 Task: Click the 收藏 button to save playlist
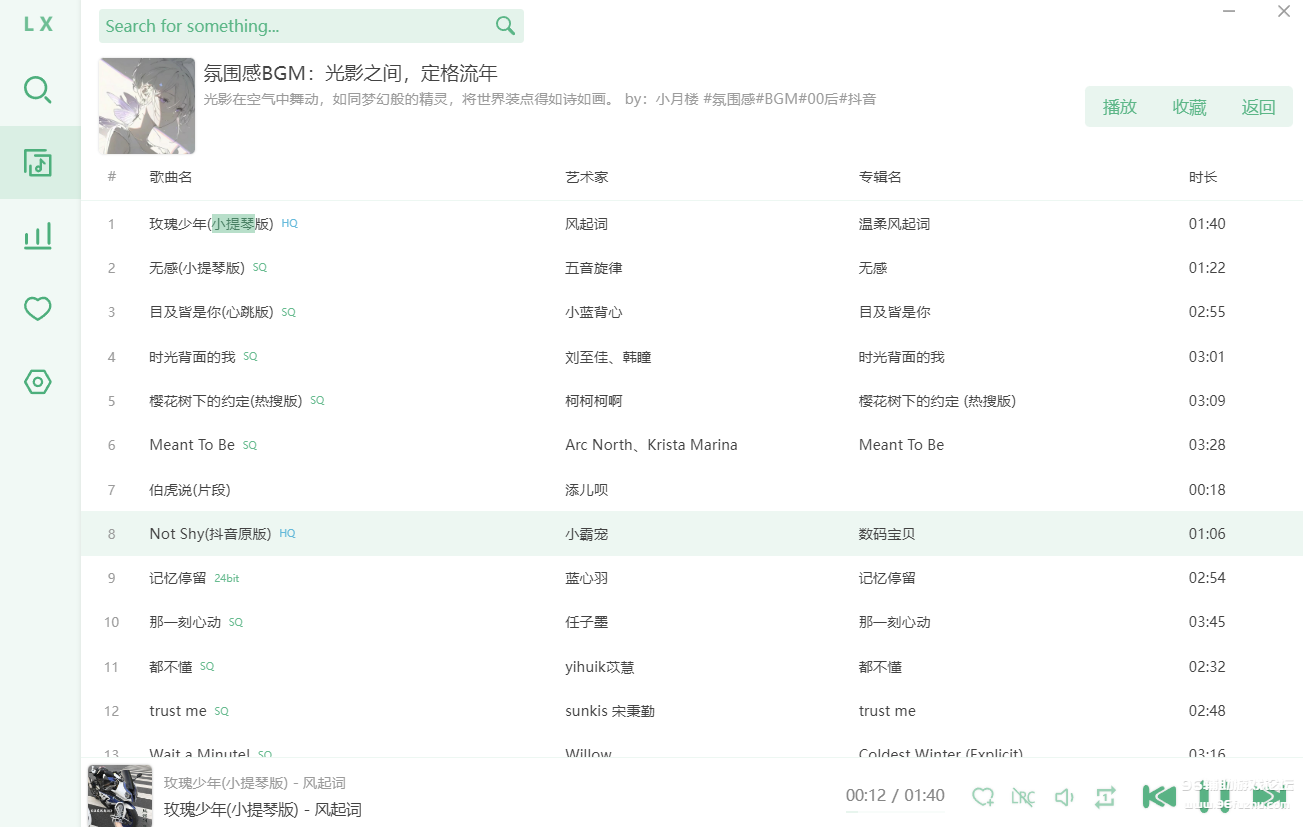tap(1189, 107)
